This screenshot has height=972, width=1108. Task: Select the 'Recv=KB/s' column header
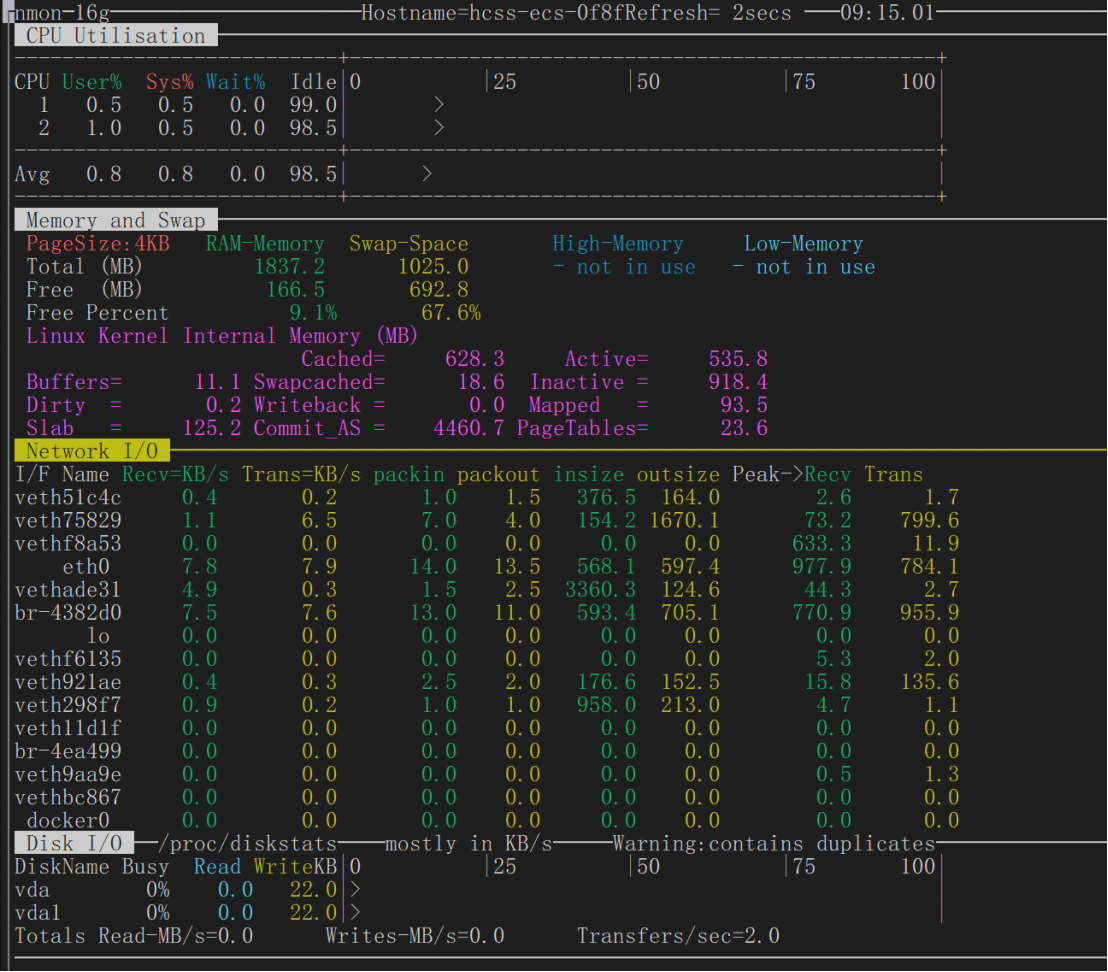(175, 474)
